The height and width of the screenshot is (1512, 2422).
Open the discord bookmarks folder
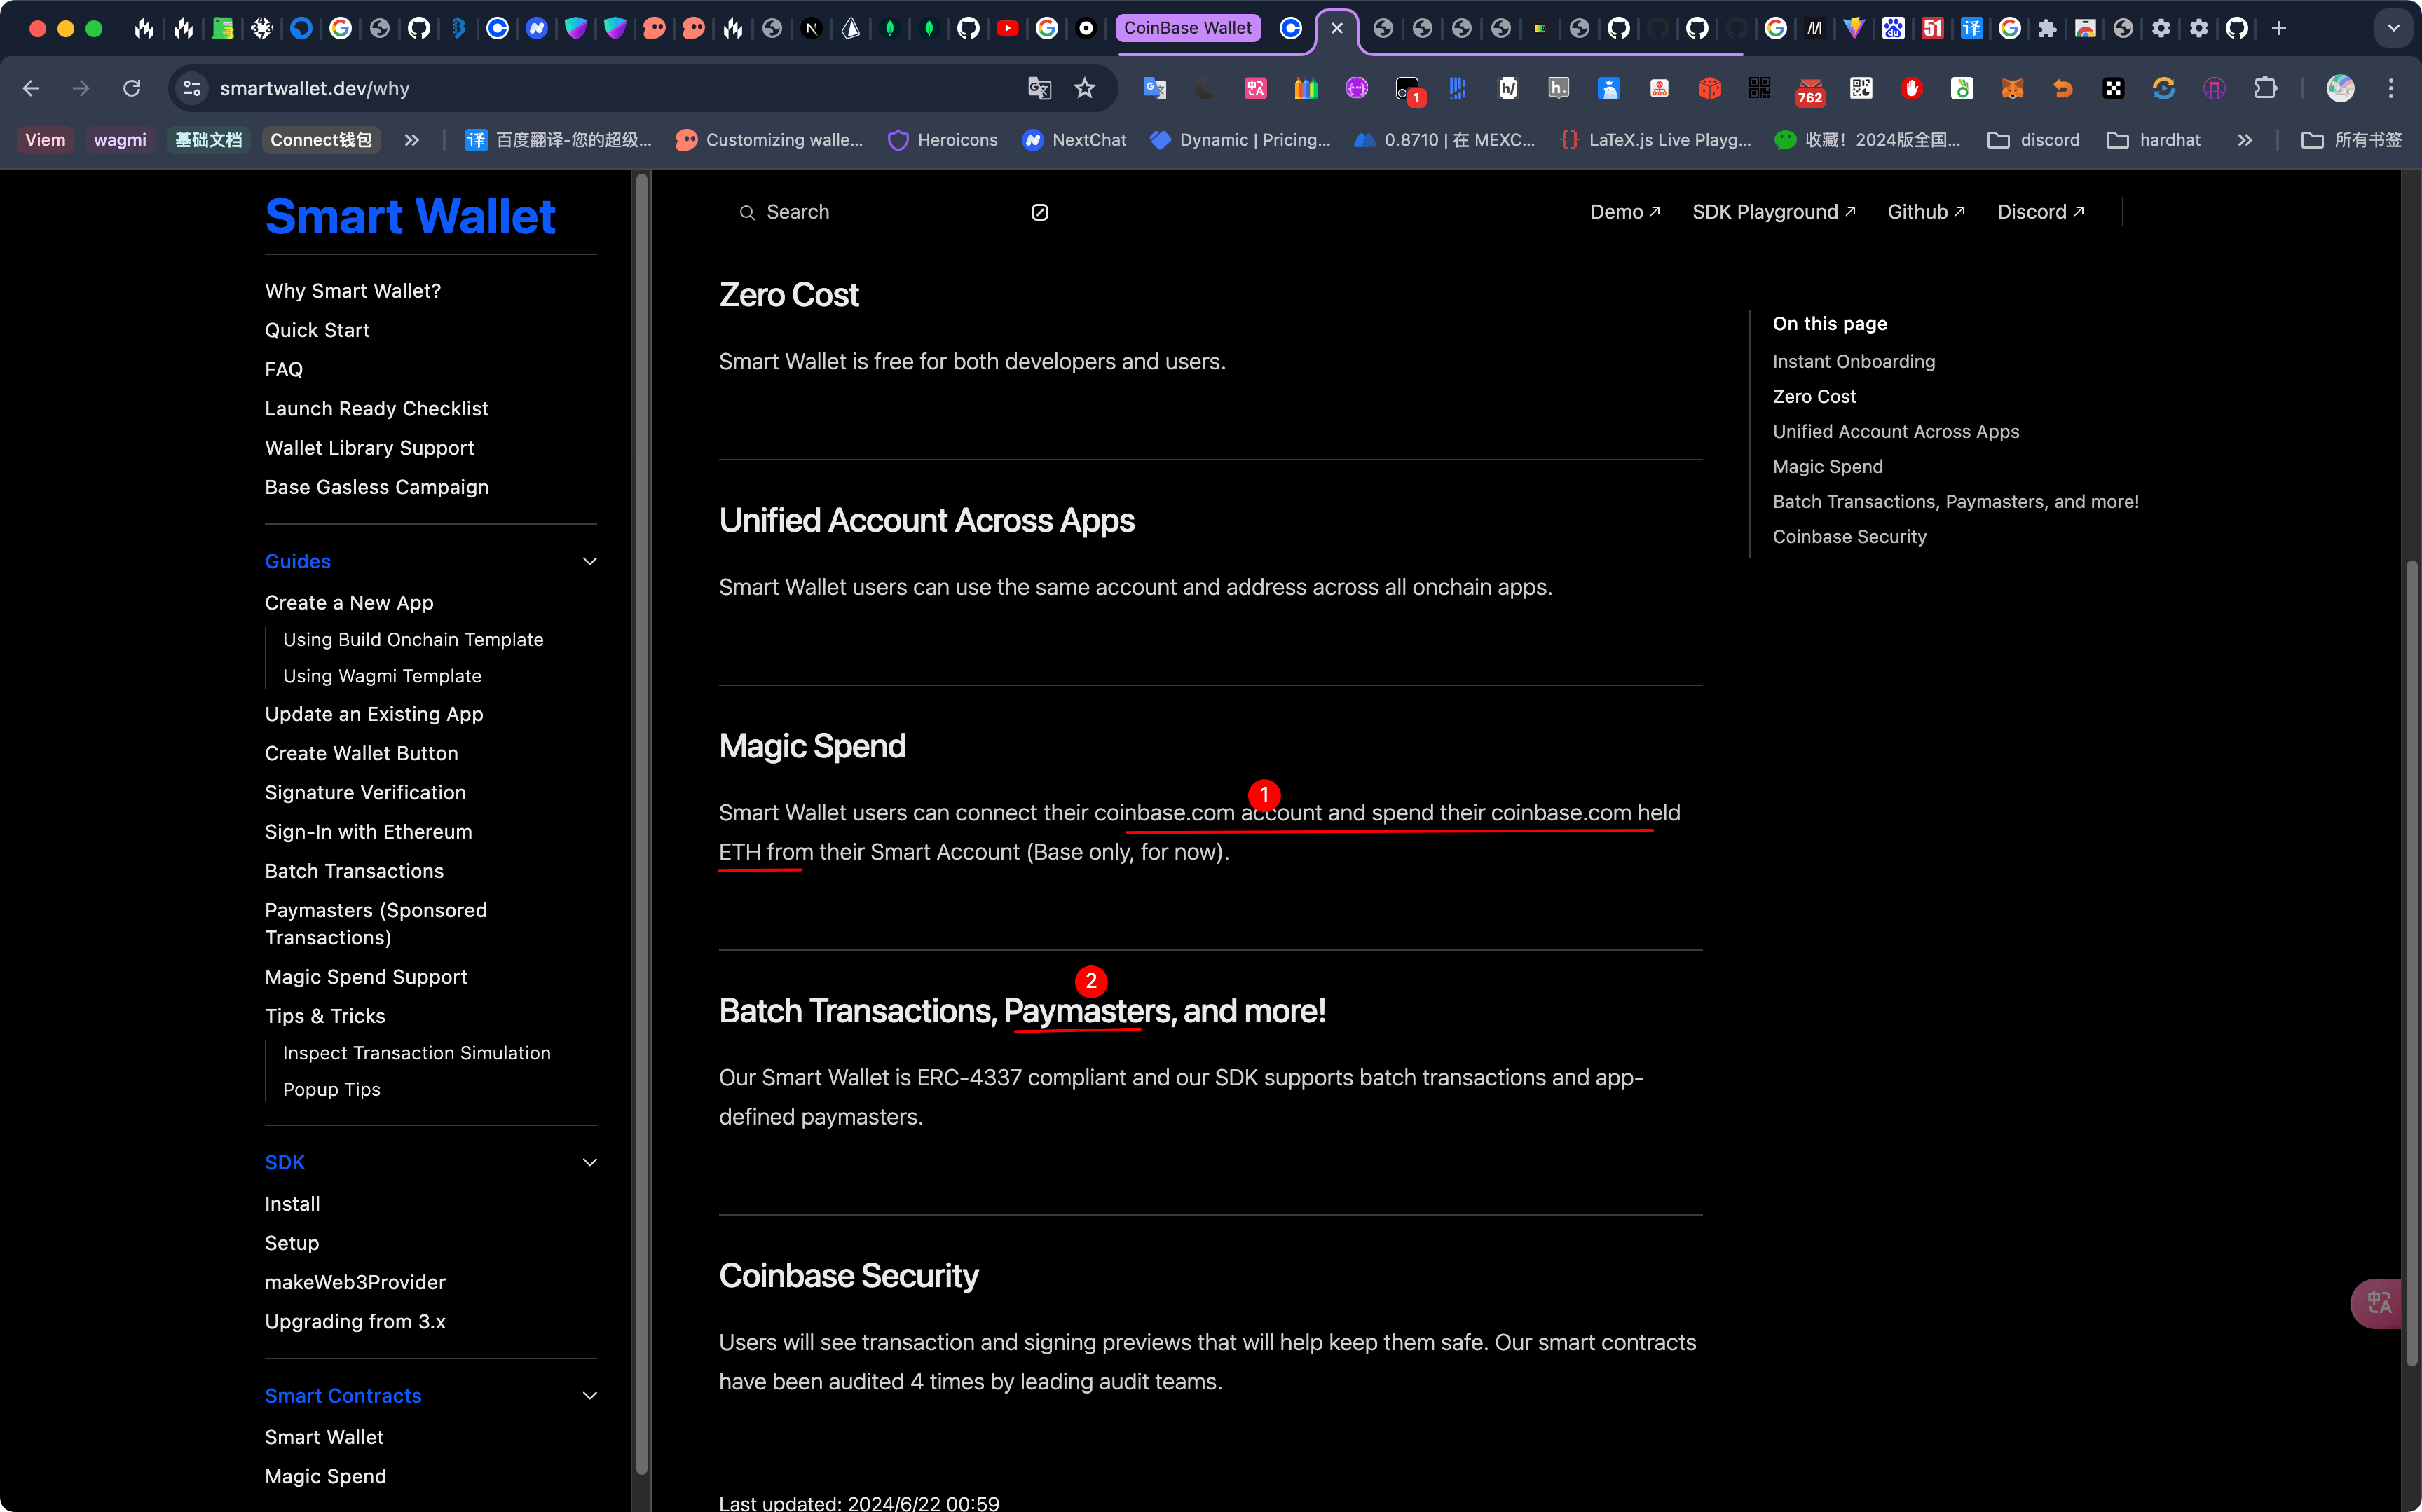pyautogui.click(x=2033, y=140)
